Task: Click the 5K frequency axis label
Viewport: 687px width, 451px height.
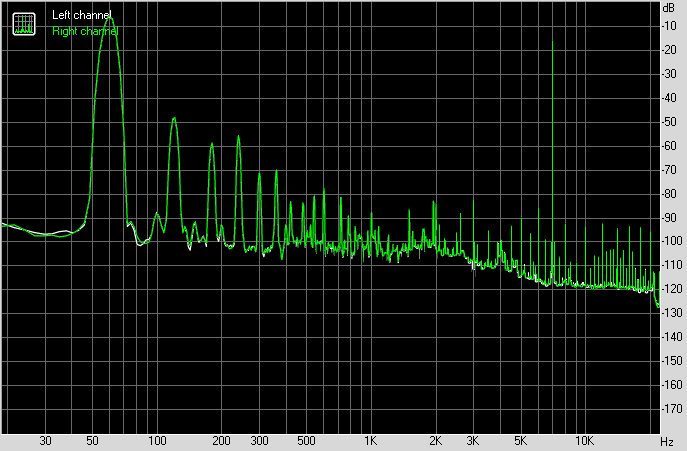Action: pyautogui.click(x=519, y=441)
